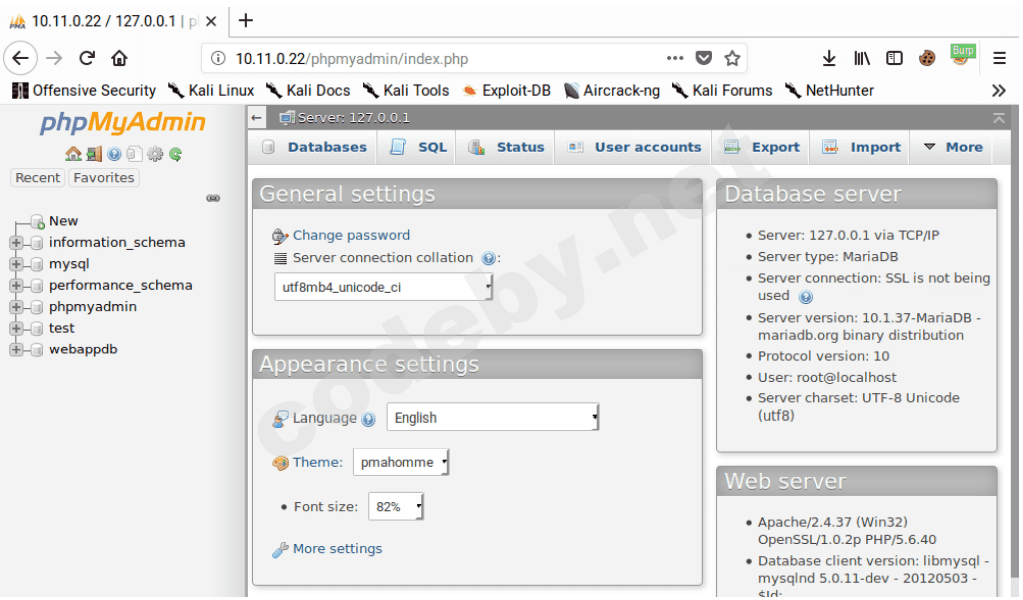This screenshot has width=1023, height=600.
Task: Go to browser home page
Action: (119, 58)
